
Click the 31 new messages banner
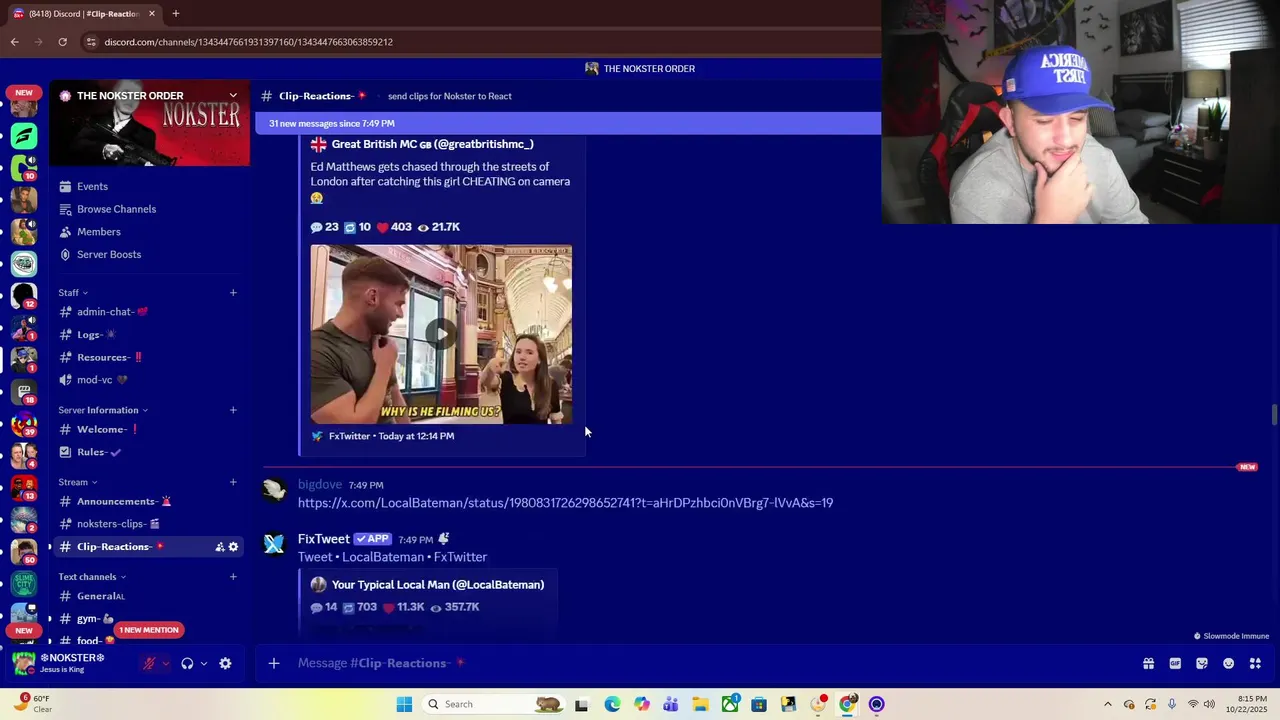click(568, 123)
